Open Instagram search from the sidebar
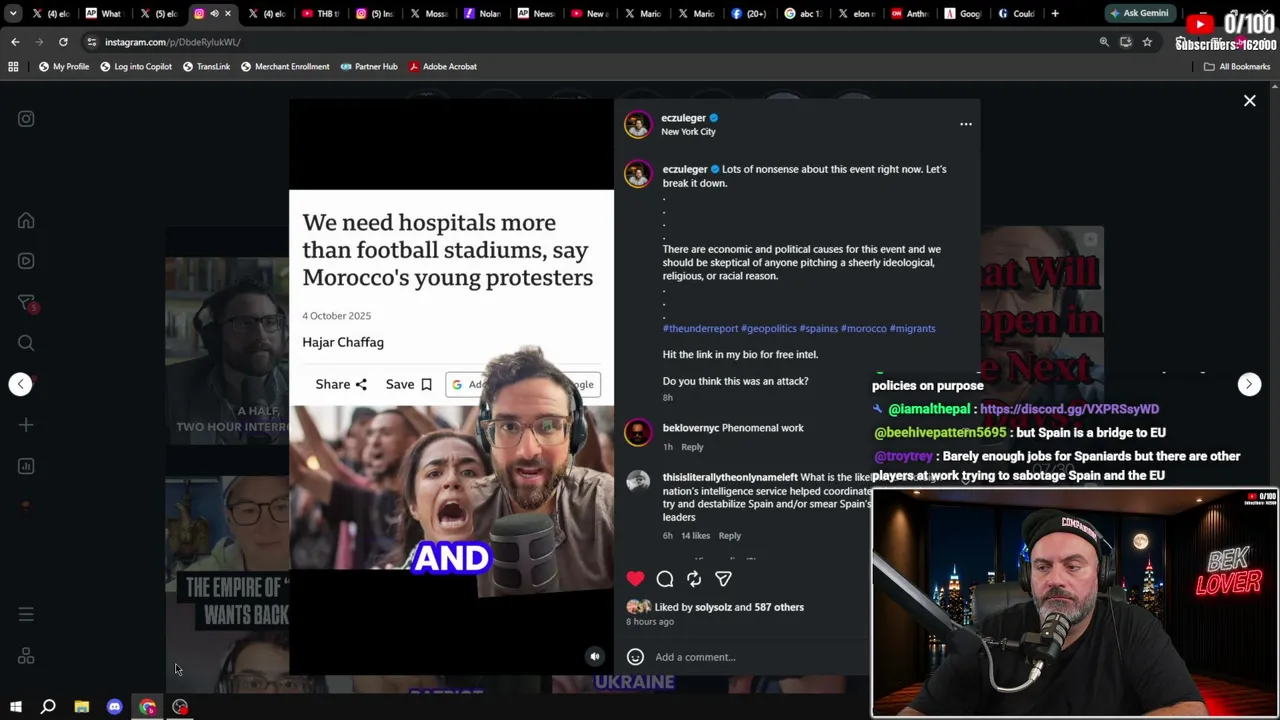The width and height of the screenshot is (1280, 720). (x=26, y=344)
